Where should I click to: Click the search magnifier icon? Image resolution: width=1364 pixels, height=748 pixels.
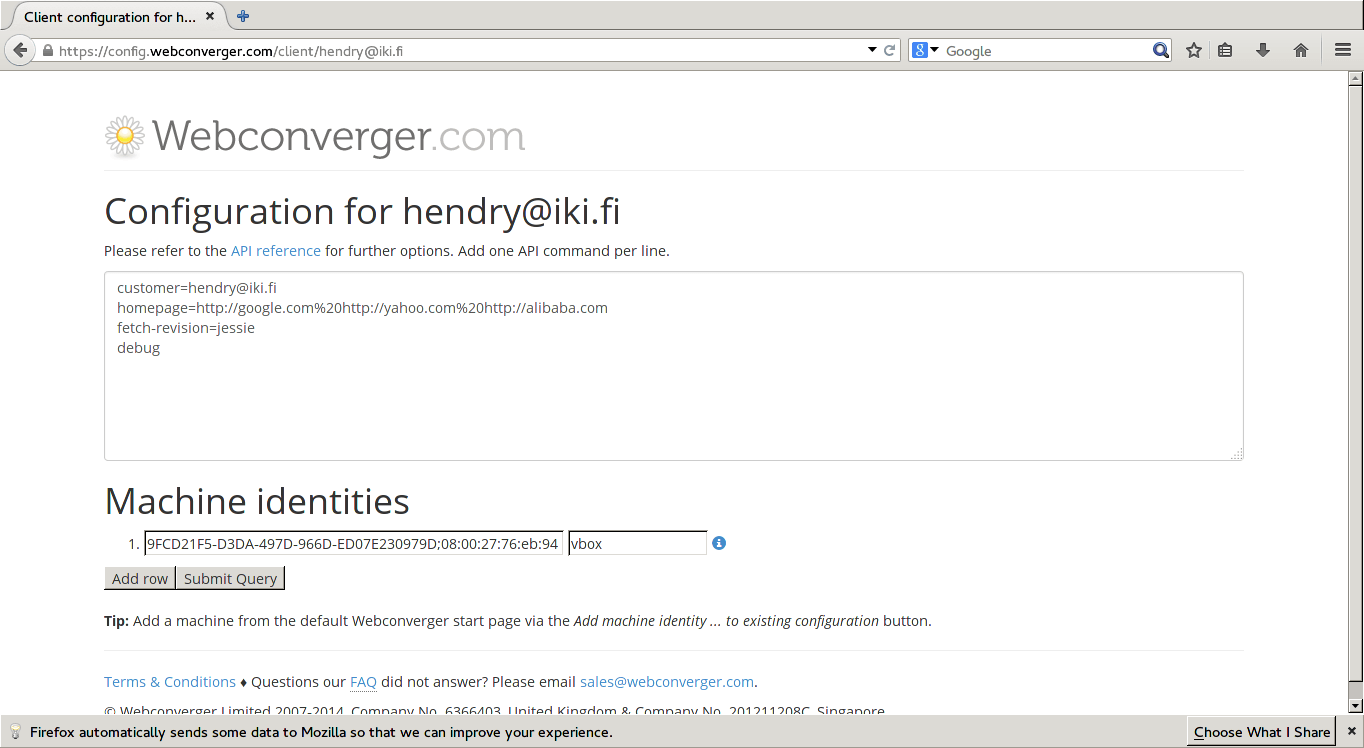pos(1160,50)
